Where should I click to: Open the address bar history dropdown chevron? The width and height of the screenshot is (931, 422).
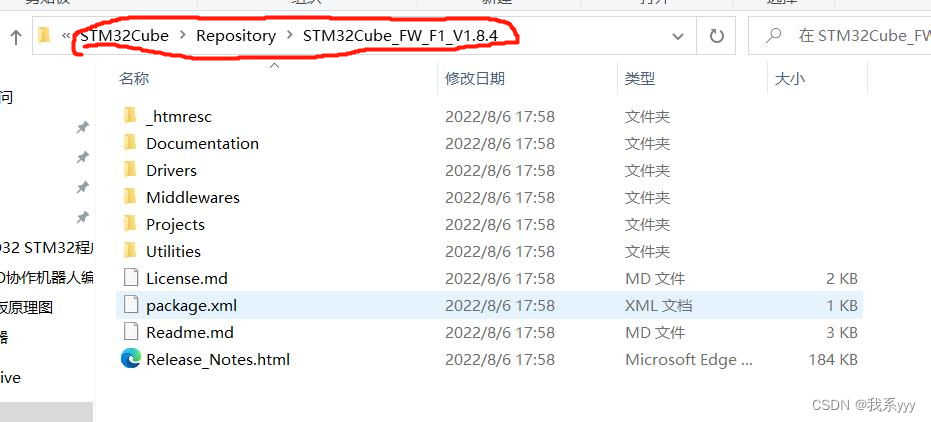[x=677, y=37]
